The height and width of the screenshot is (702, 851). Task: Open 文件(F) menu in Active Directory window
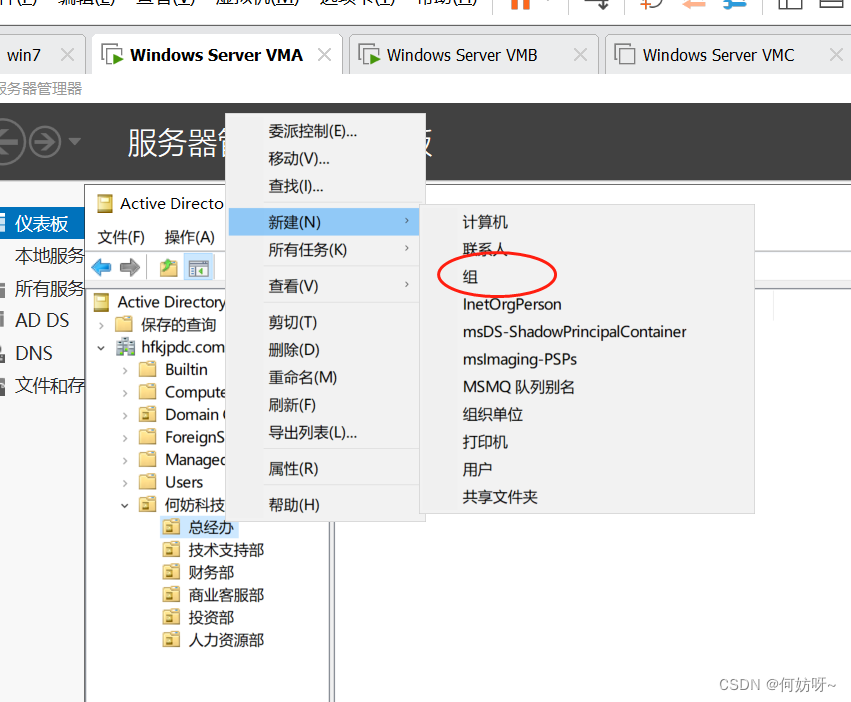(121, 237)
